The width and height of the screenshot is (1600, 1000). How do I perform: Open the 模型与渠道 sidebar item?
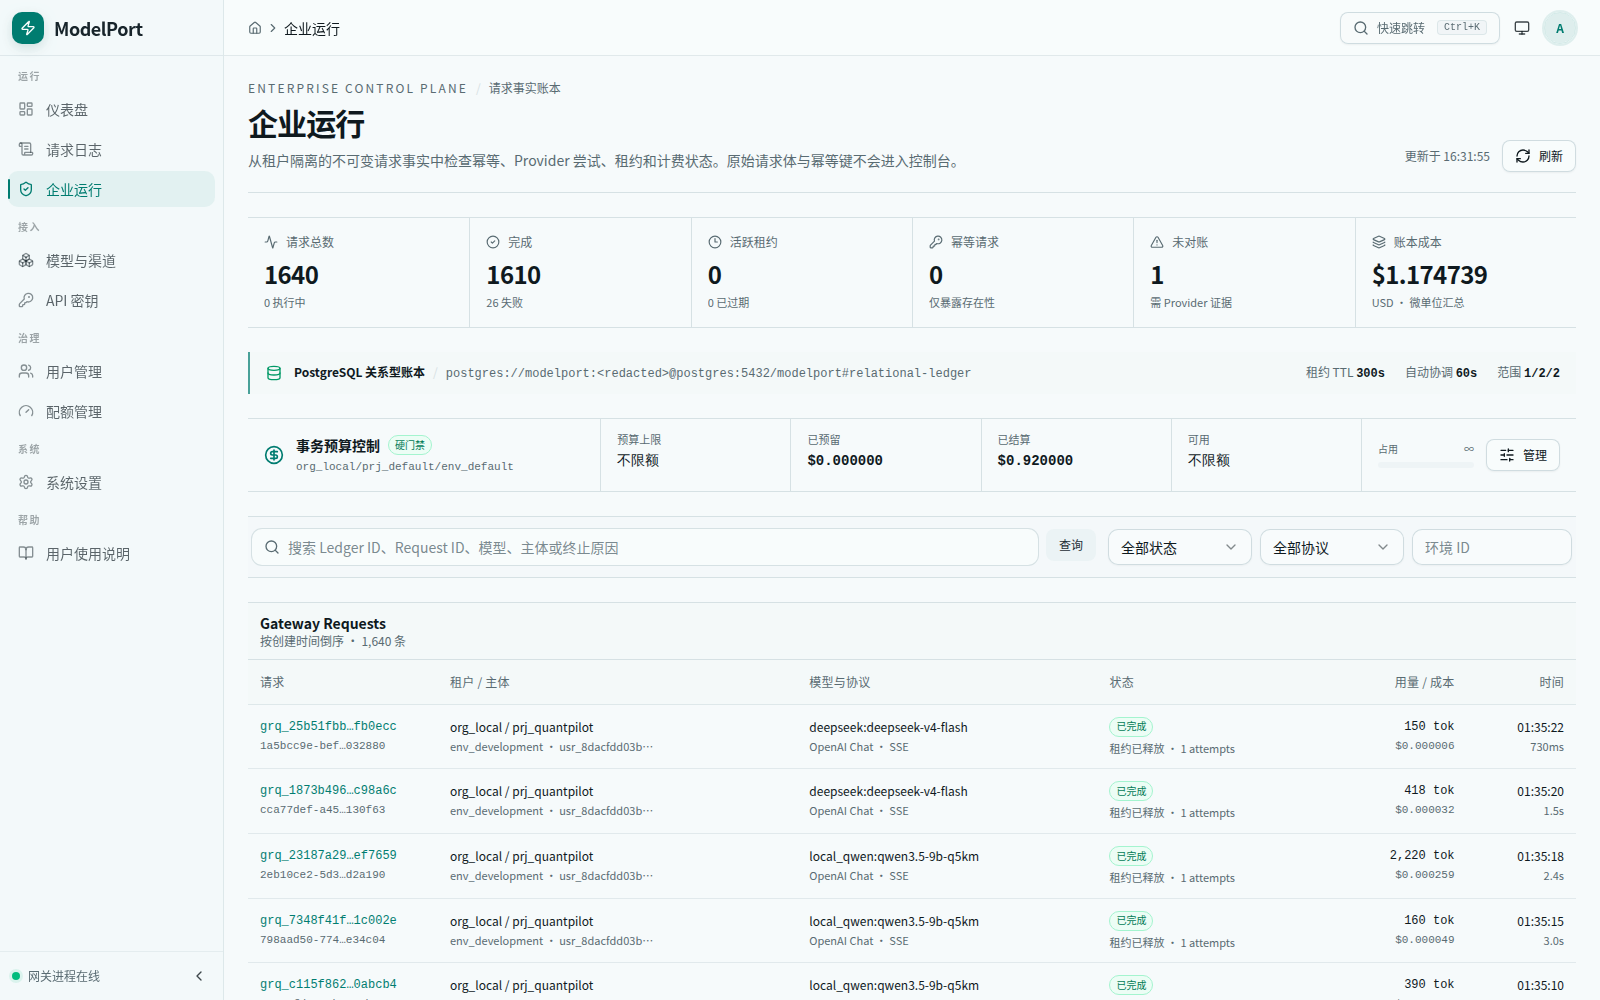(x=111, y=261)
